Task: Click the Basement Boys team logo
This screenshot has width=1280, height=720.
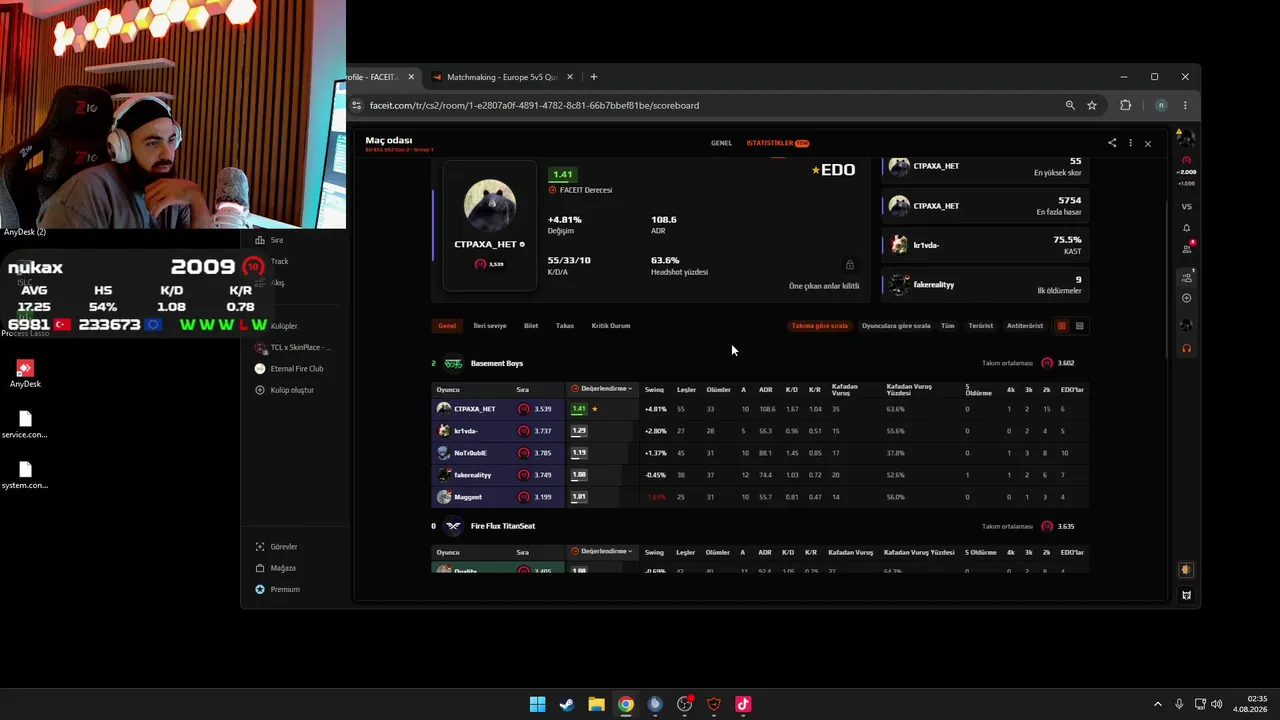Action: pos(453,363)
